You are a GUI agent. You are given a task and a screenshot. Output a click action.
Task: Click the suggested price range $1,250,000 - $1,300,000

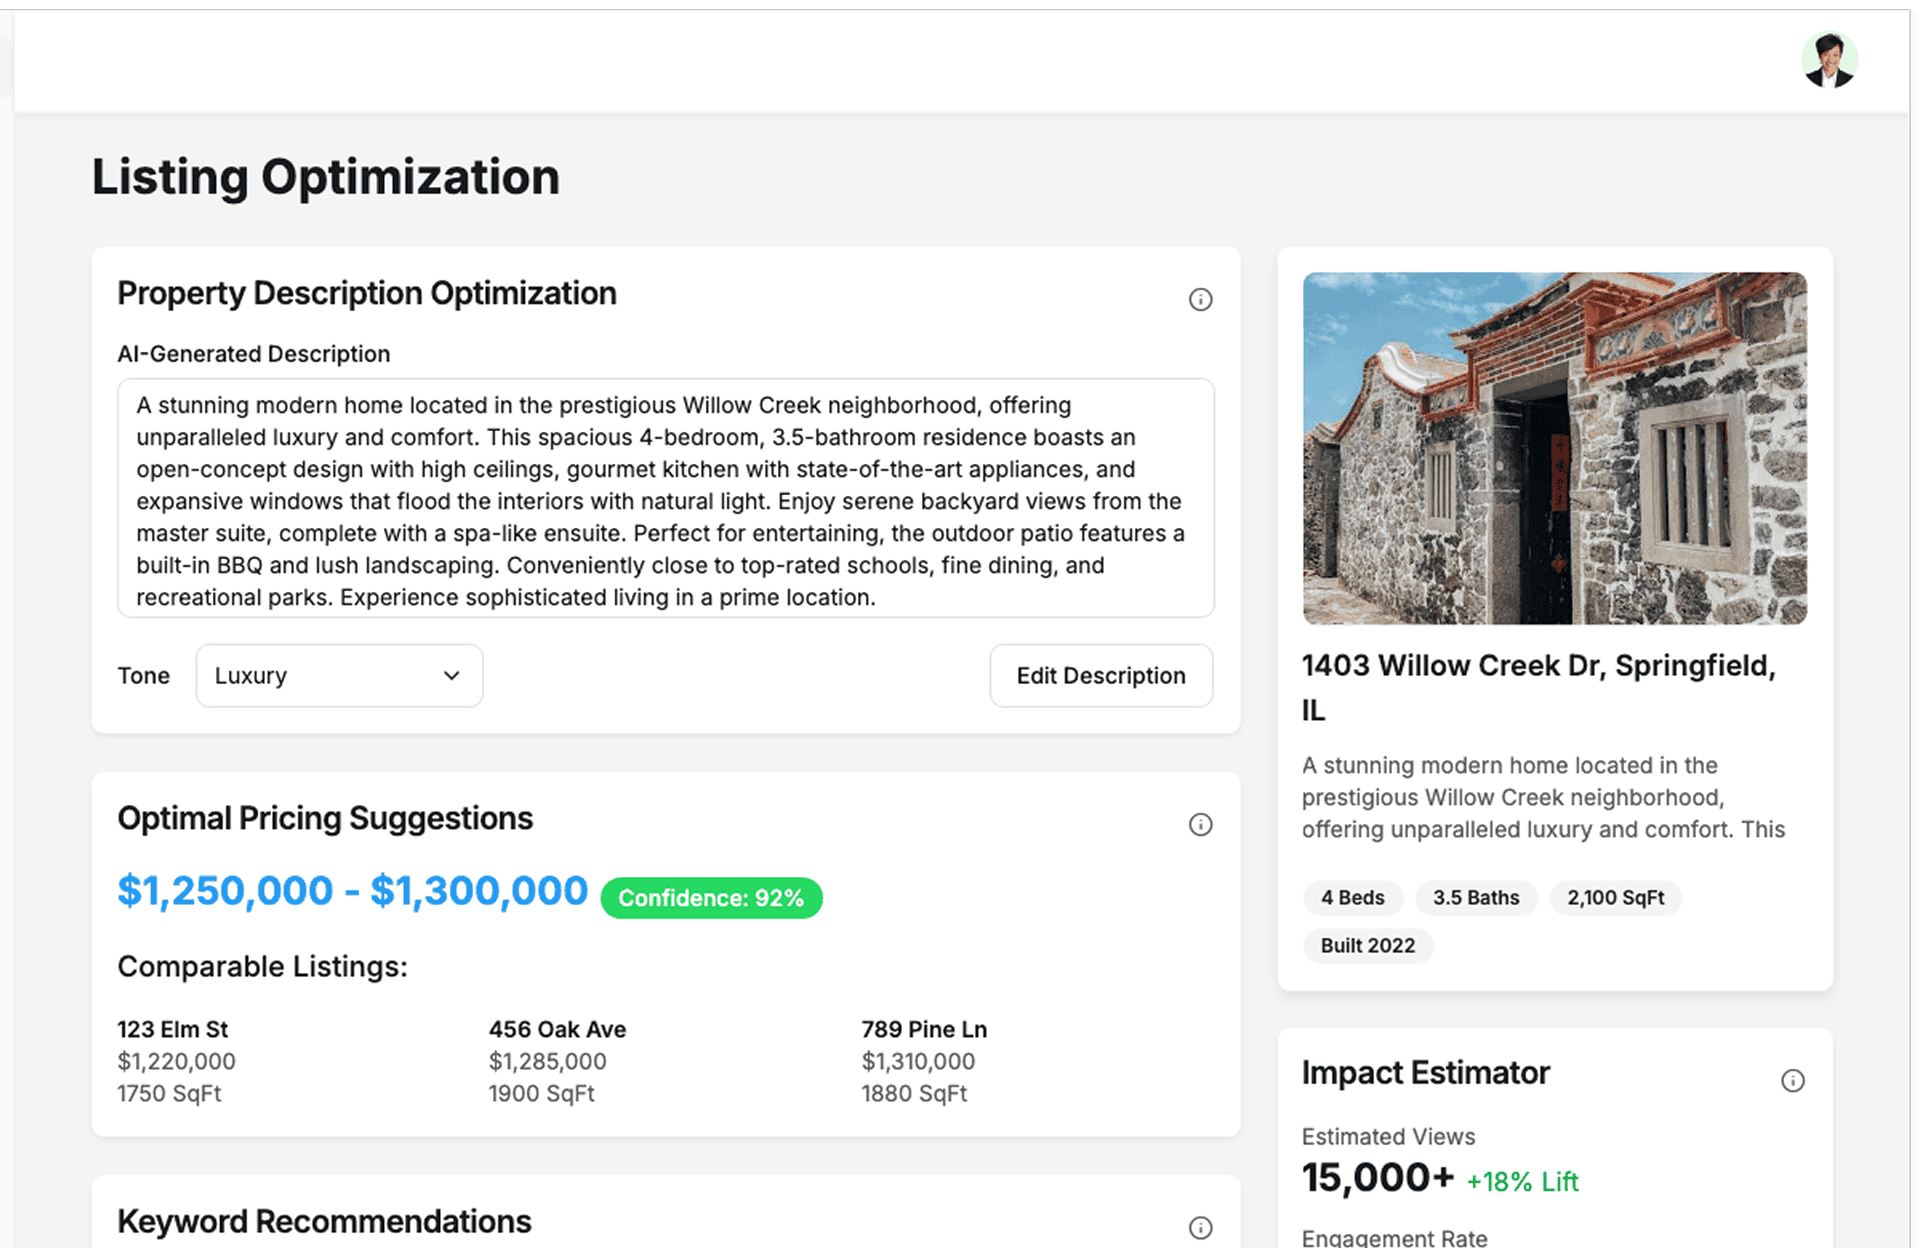[352, 890]
